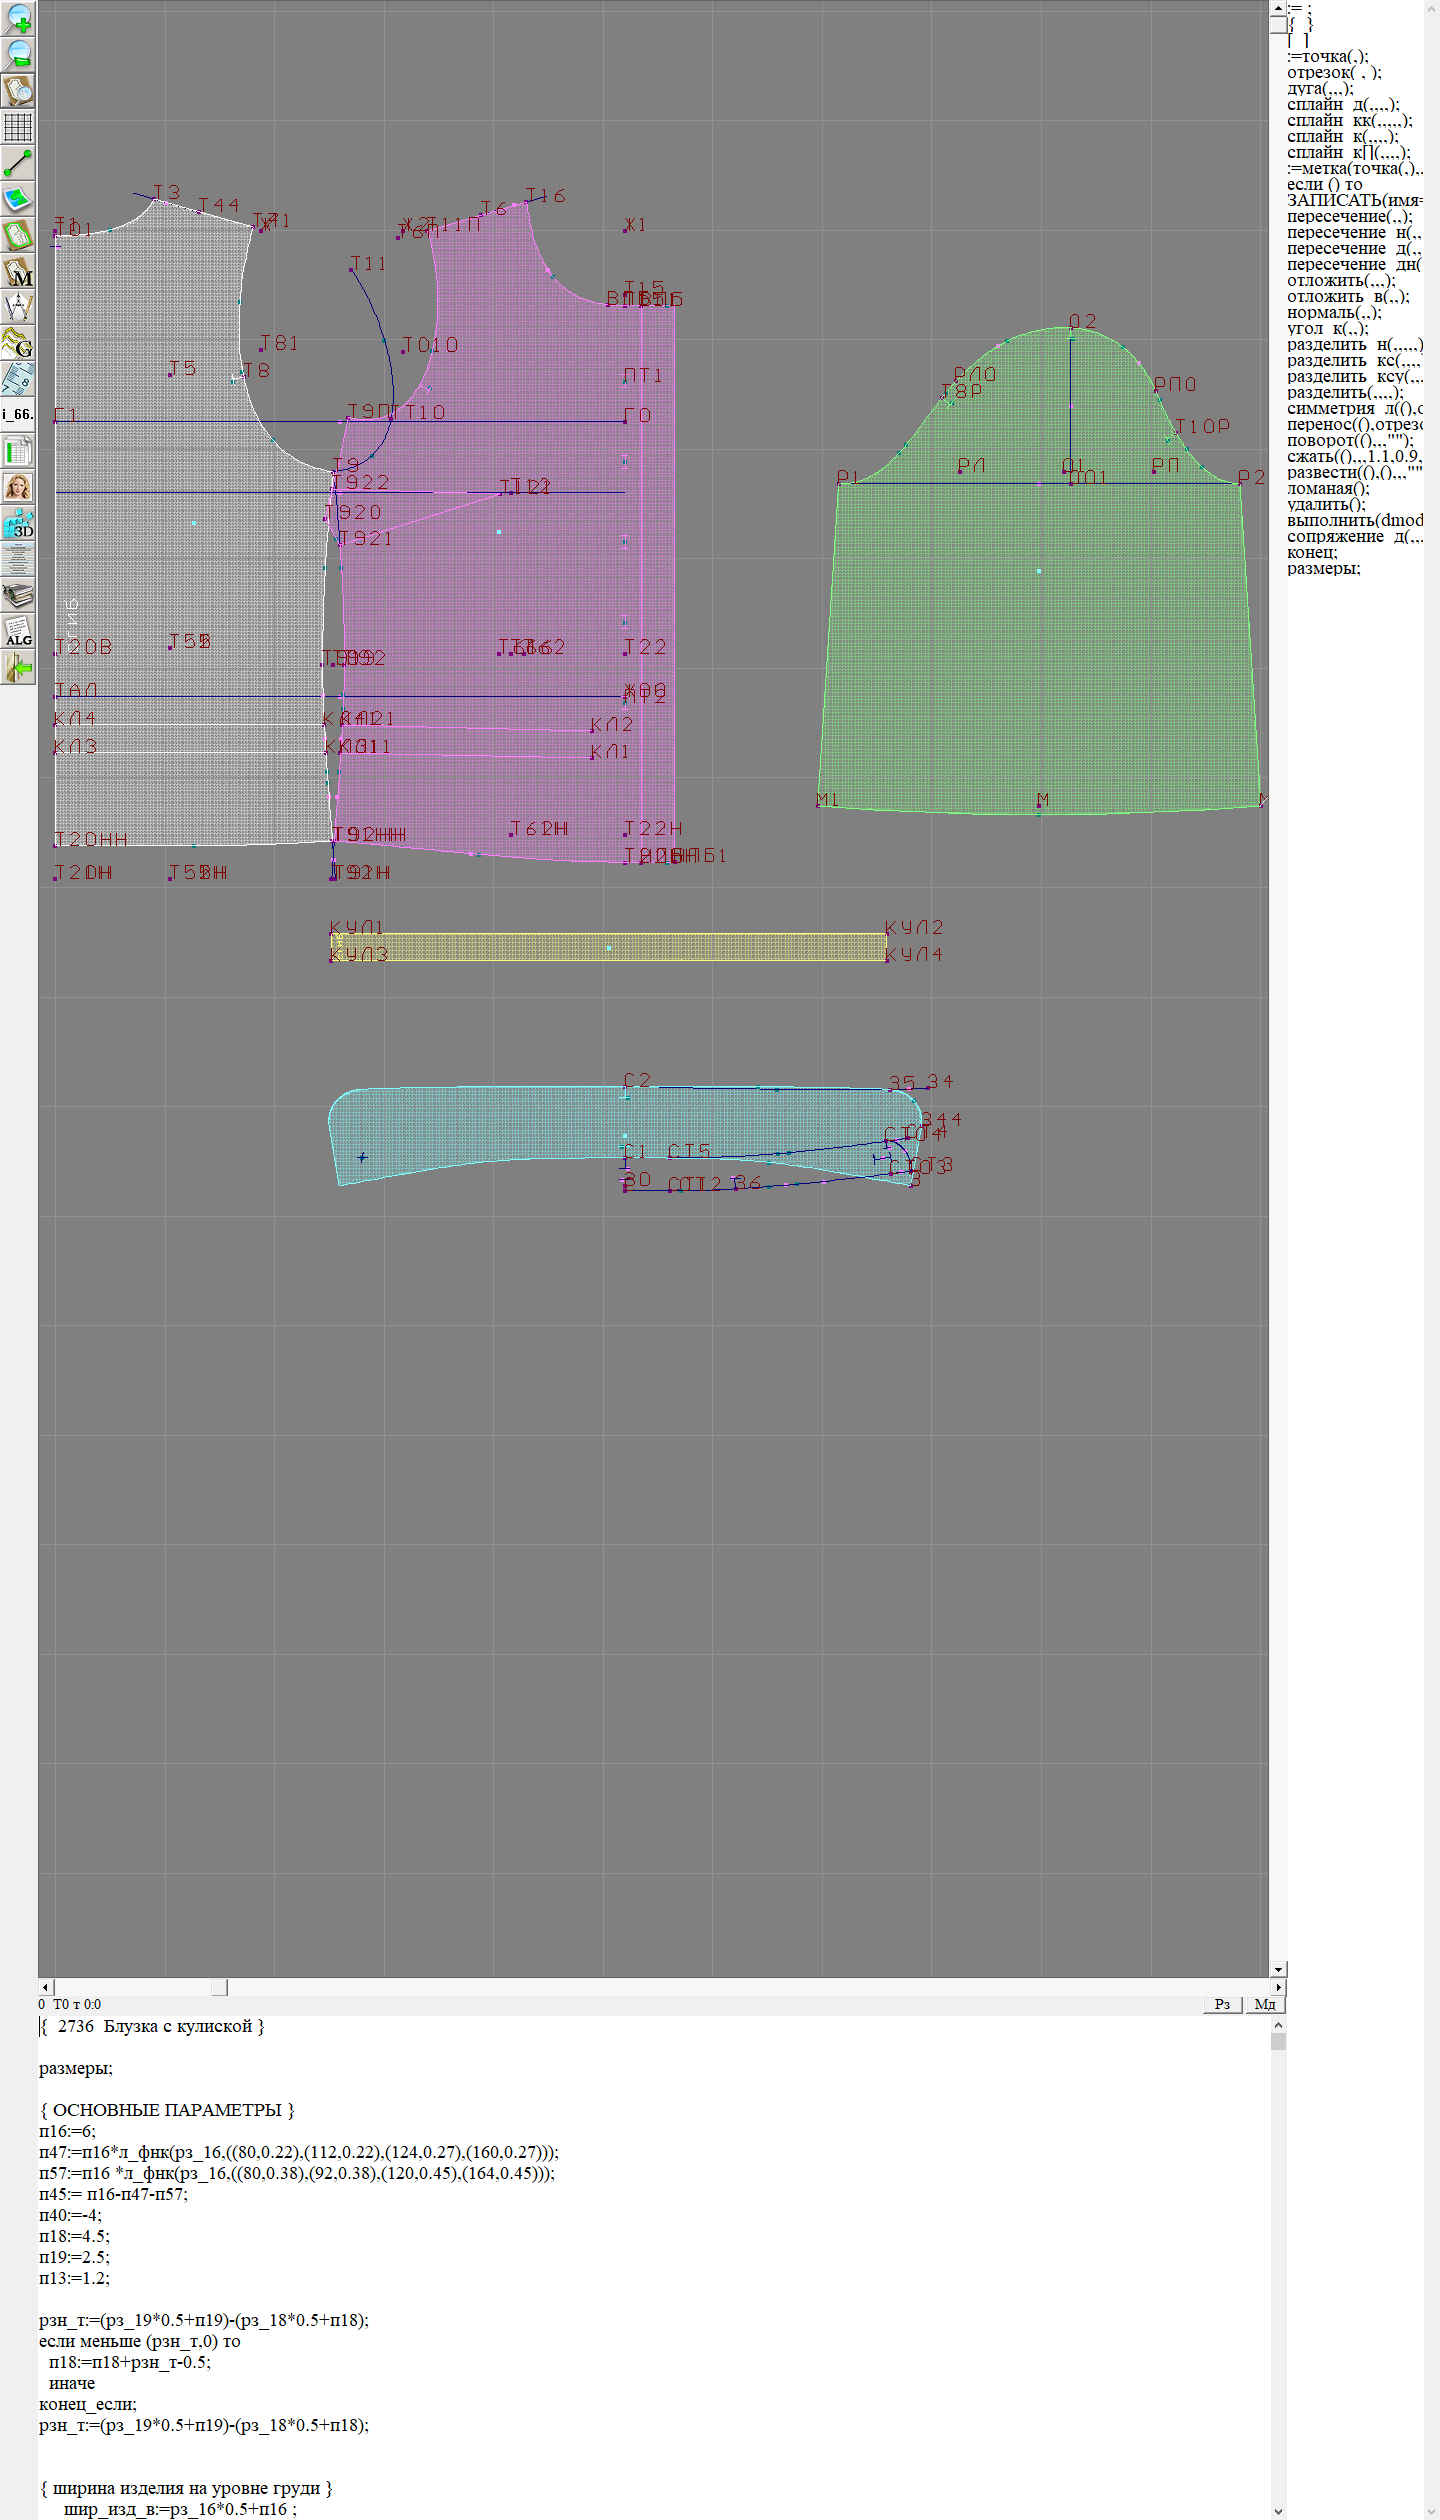Click the green table spreadsheet icon
This screenshot has width=1440, height=2520.
[x=18, y=451]
